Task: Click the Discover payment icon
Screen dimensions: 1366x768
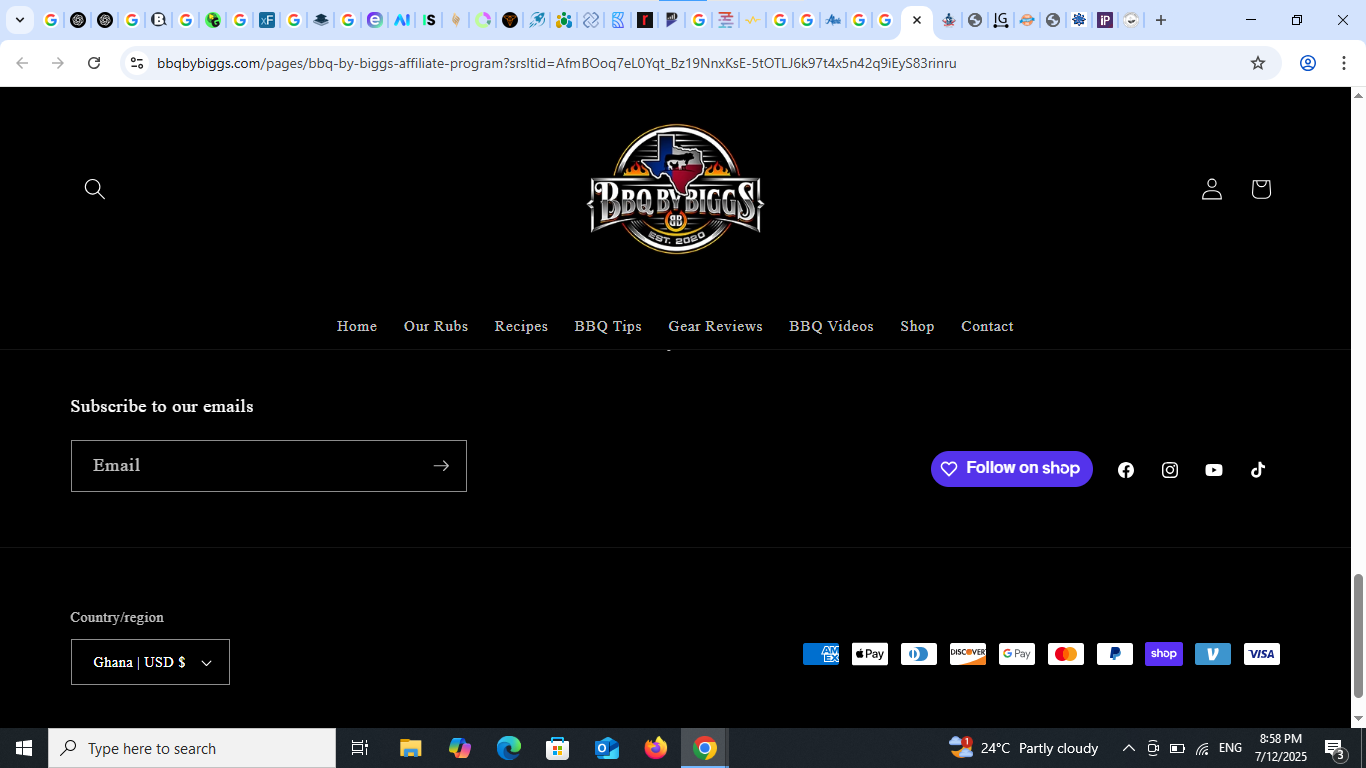Action: point(968,654)
